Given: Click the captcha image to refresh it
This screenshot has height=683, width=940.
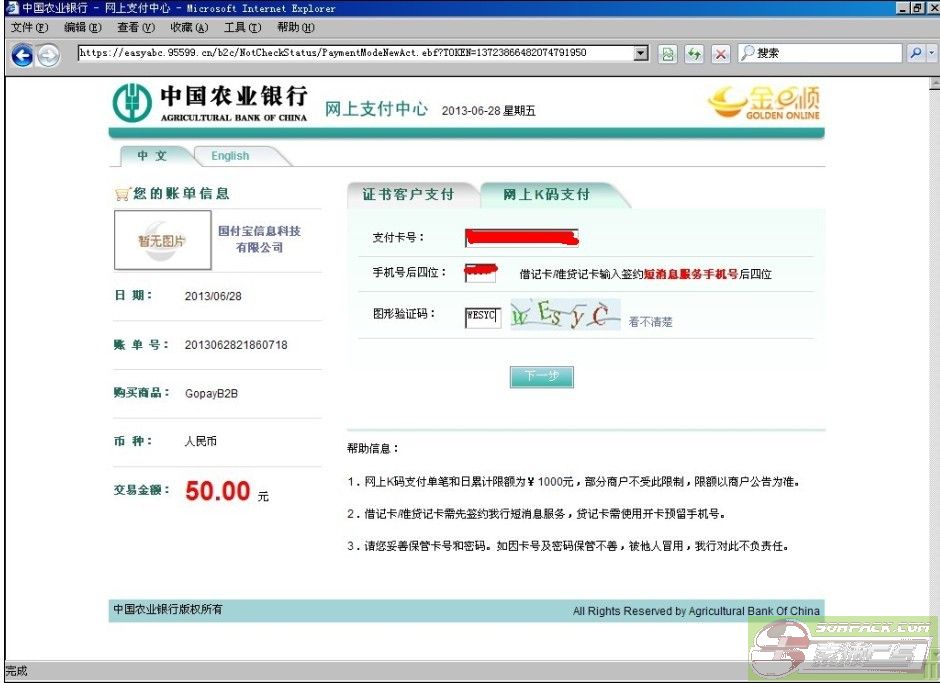Looking at the screenshot, I should click(565, 314).
